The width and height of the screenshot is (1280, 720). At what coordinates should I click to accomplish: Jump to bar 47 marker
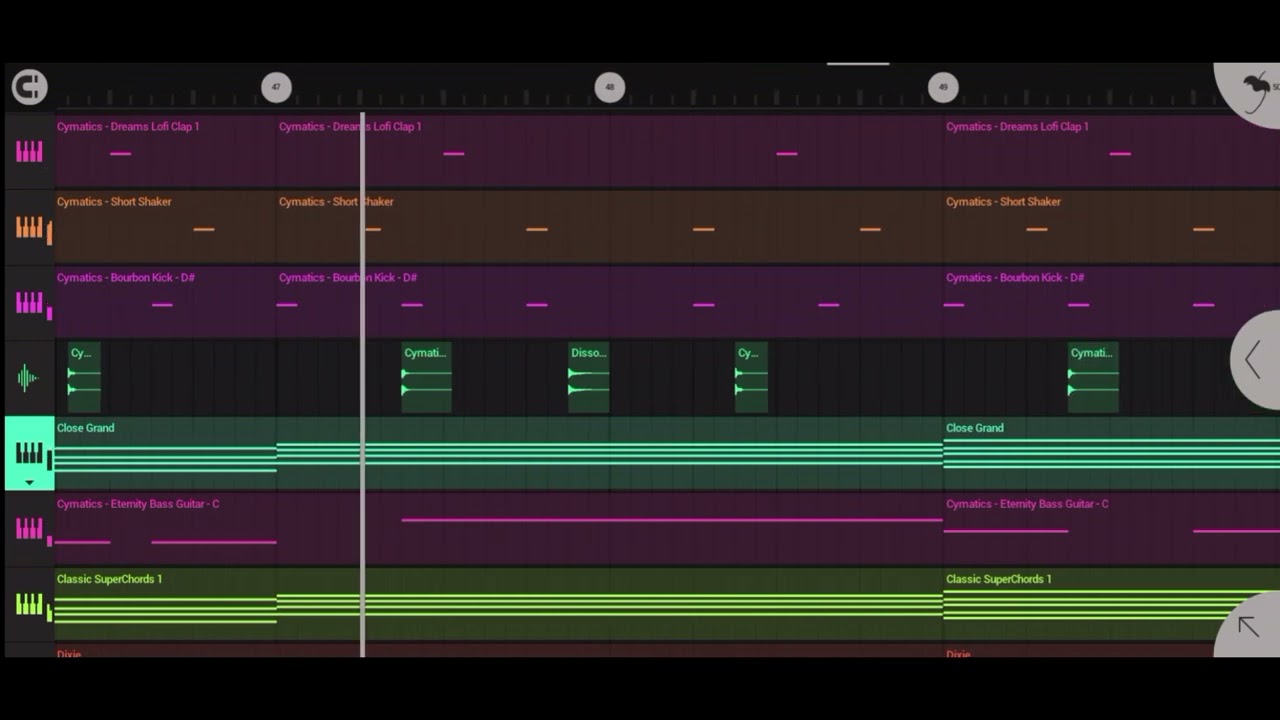(276, 87)
